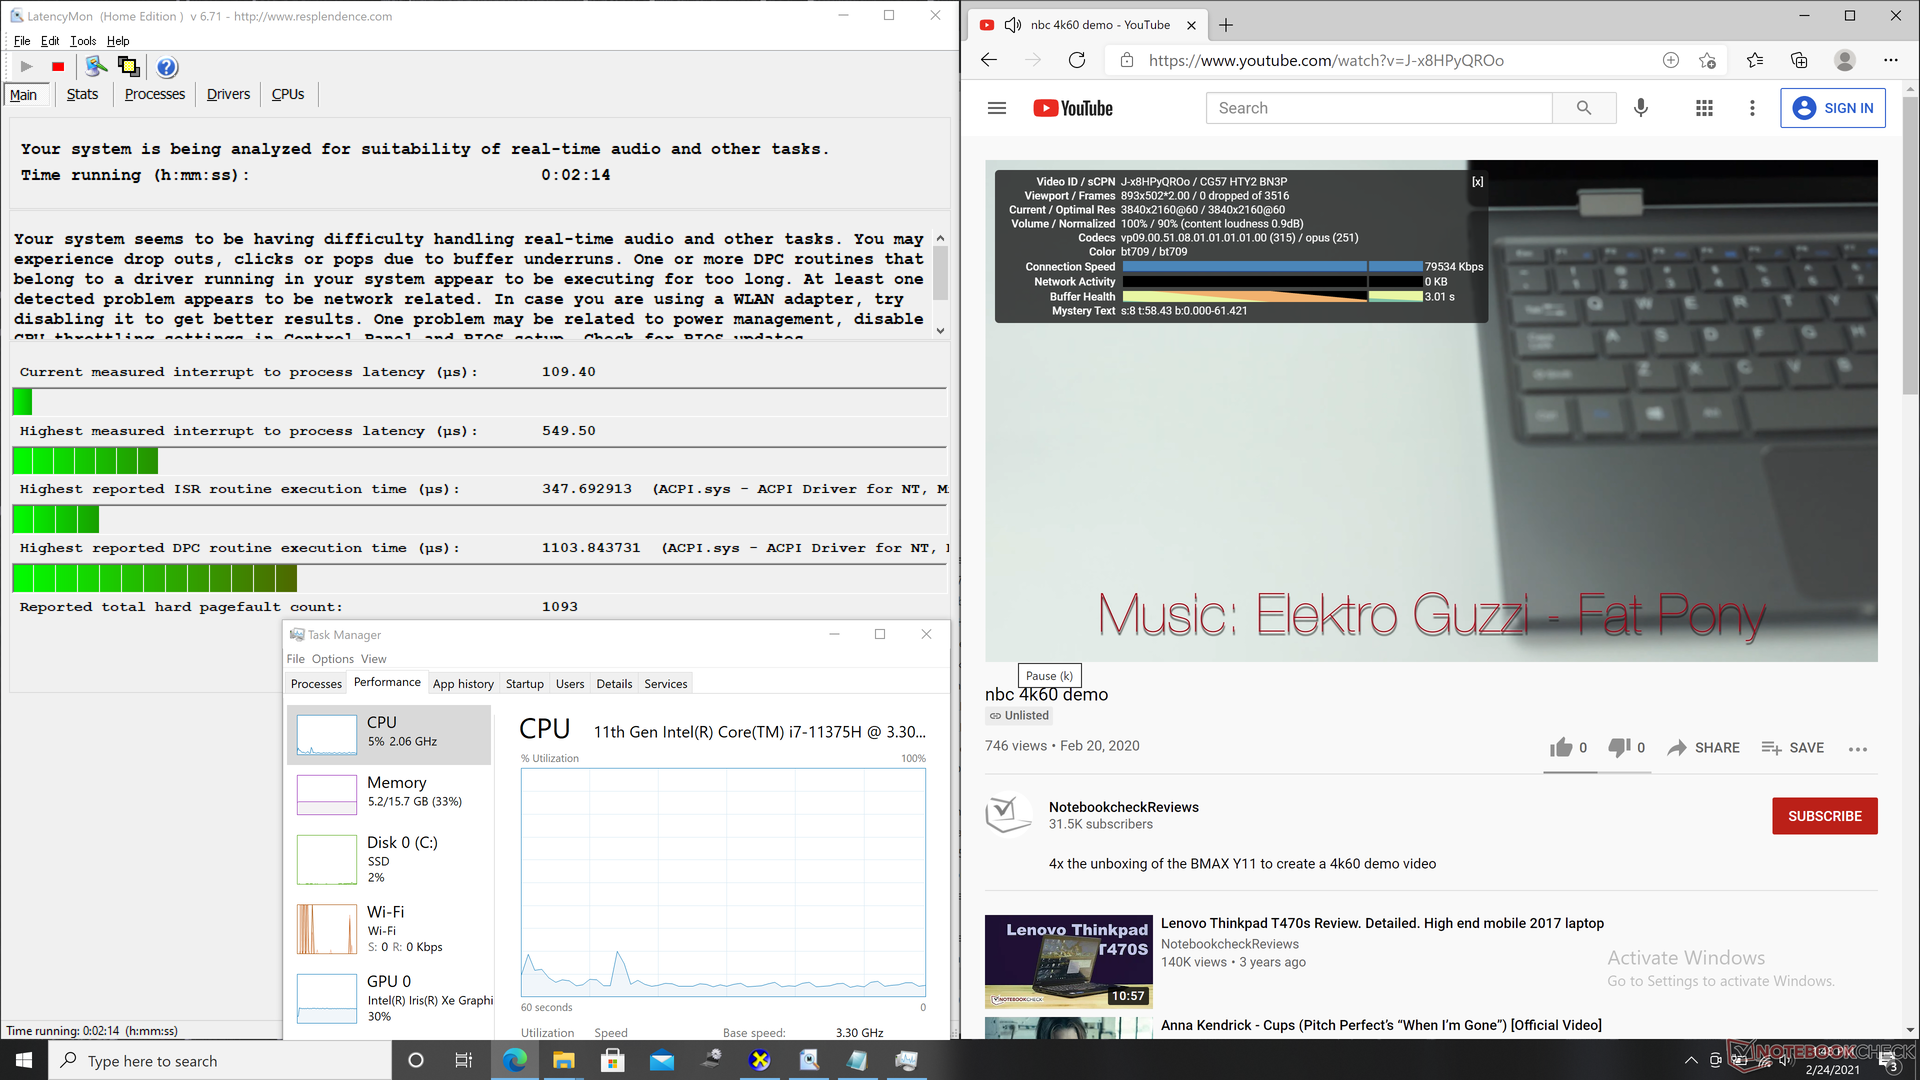Open LatencyMon Help menu

(x=118, y=41)
